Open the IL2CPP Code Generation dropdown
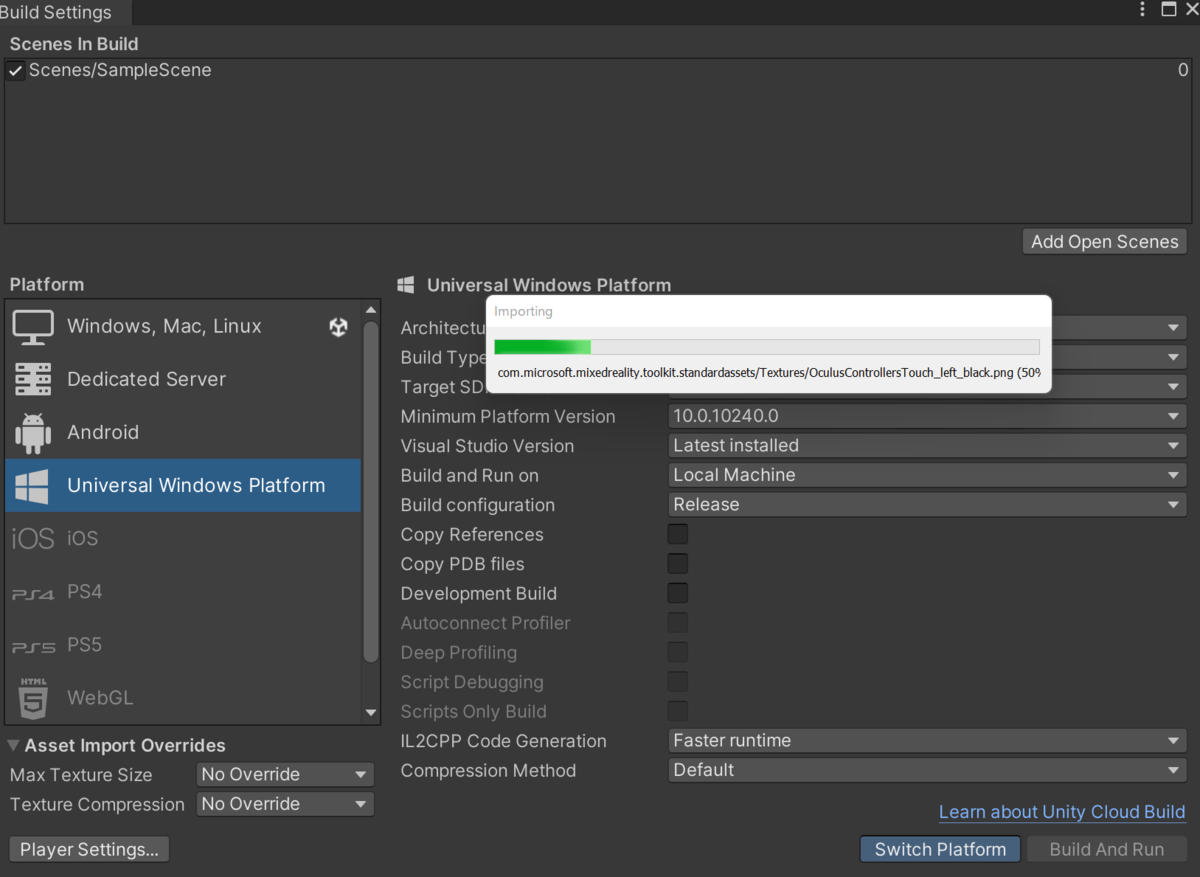1200x877 pixels. pyautogui.click(x=927, y=741)
